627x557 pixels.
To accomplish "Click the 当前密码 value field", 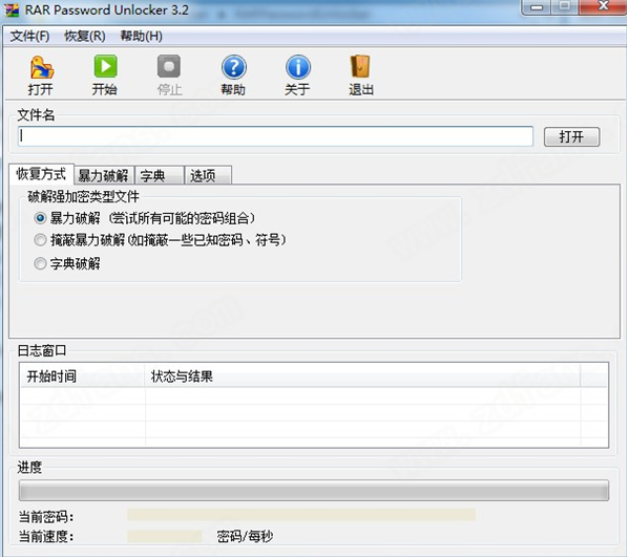I will point(302,515).
